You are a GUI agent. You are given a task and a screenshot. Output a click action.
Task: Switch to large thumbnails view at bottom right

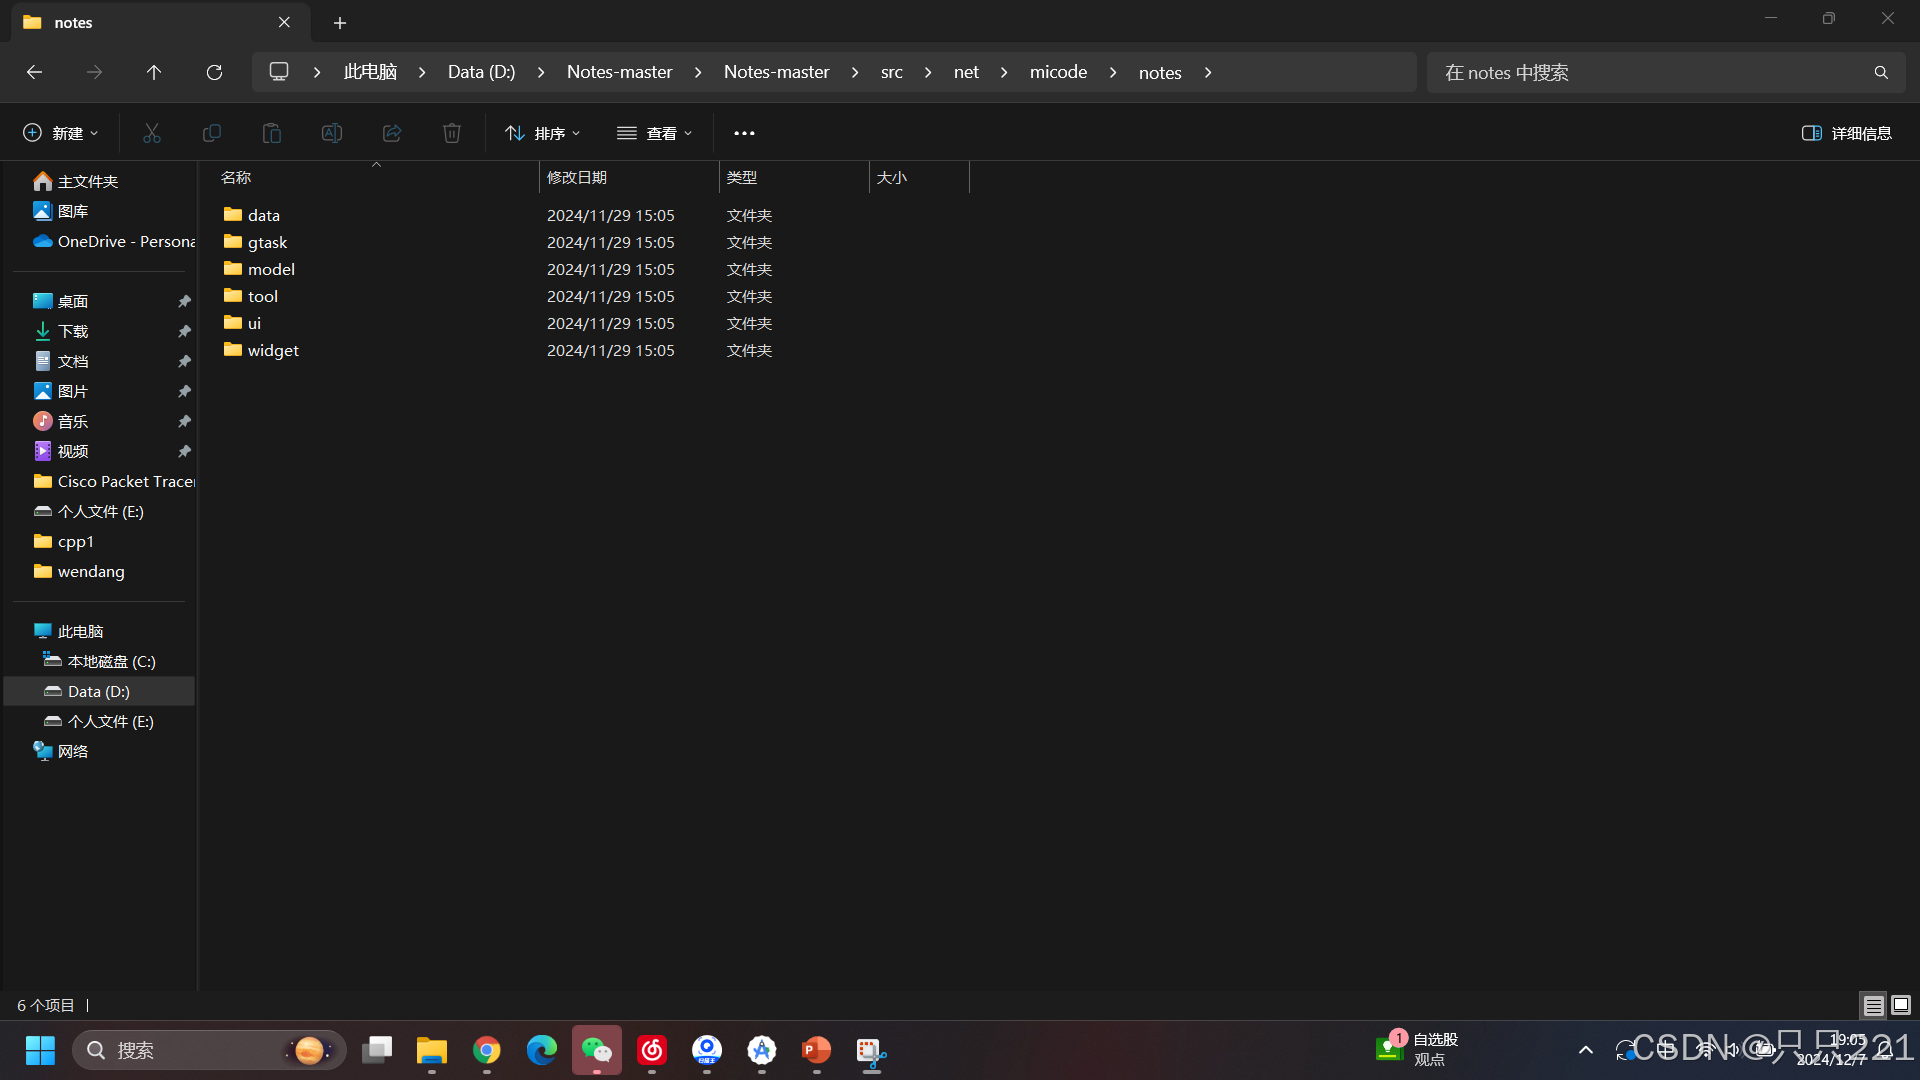coord(1901,1005)
